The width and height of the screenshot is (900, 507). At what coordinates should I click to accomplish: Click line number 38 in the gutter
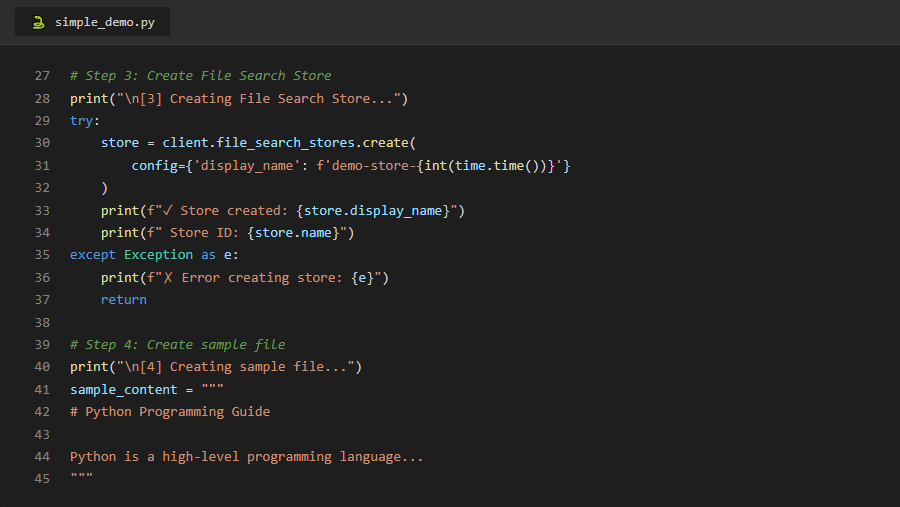point(42,323)
